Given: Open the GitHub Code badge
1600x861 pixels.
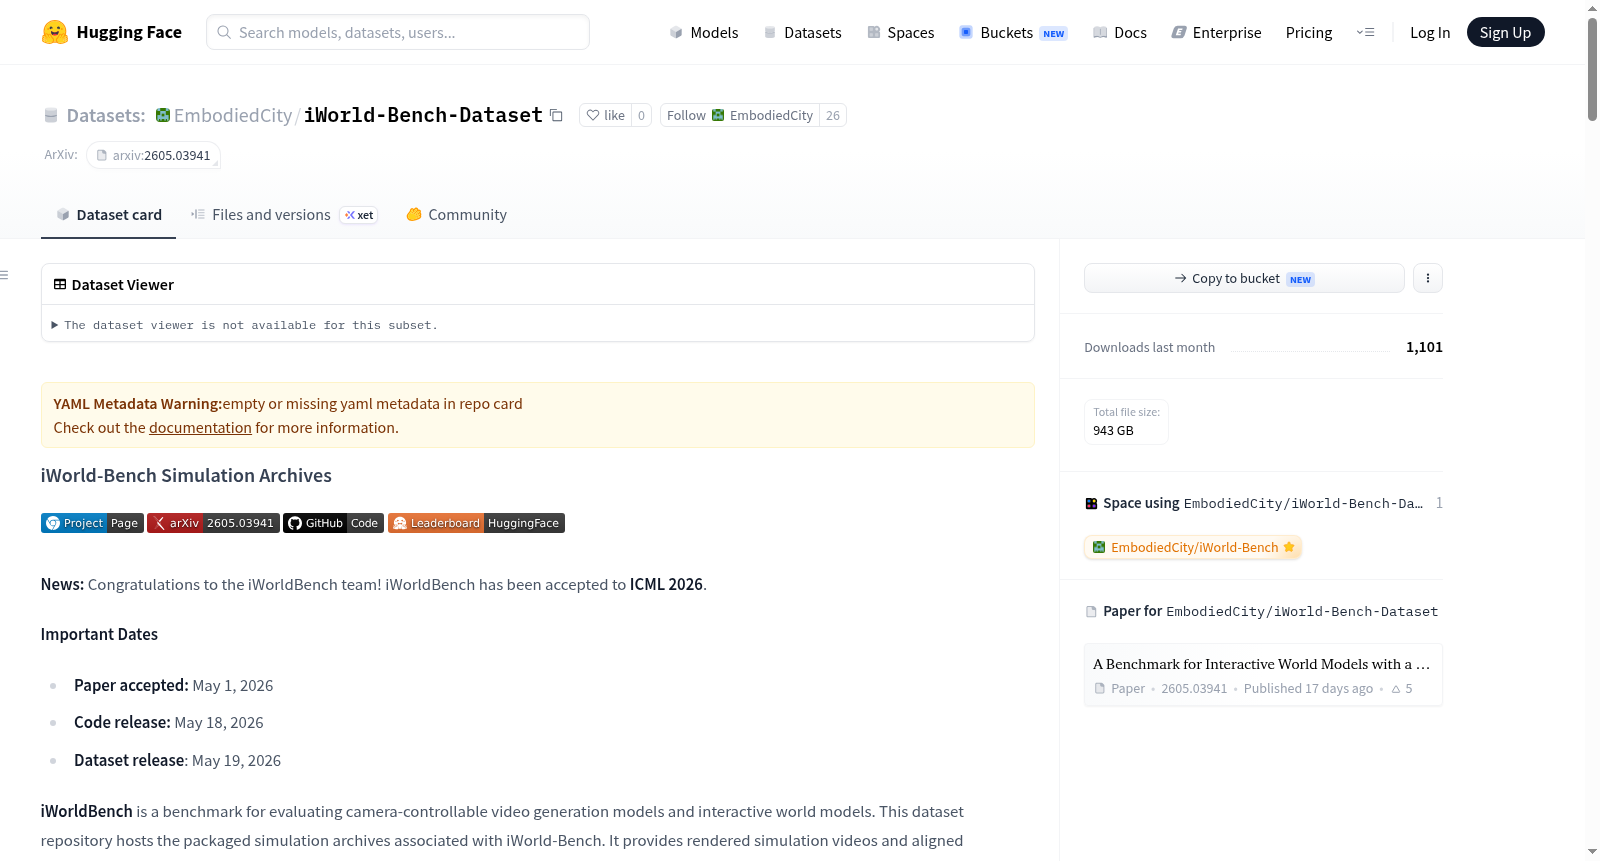Looking at the screenshot, I should pos(333,523).
